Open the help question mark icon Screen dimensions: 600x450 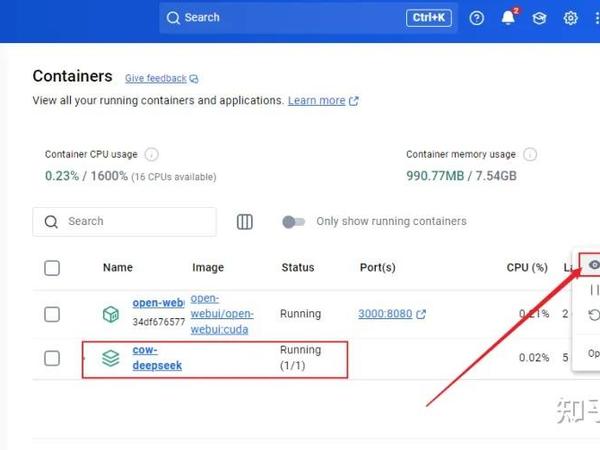[x=477, y=18]
